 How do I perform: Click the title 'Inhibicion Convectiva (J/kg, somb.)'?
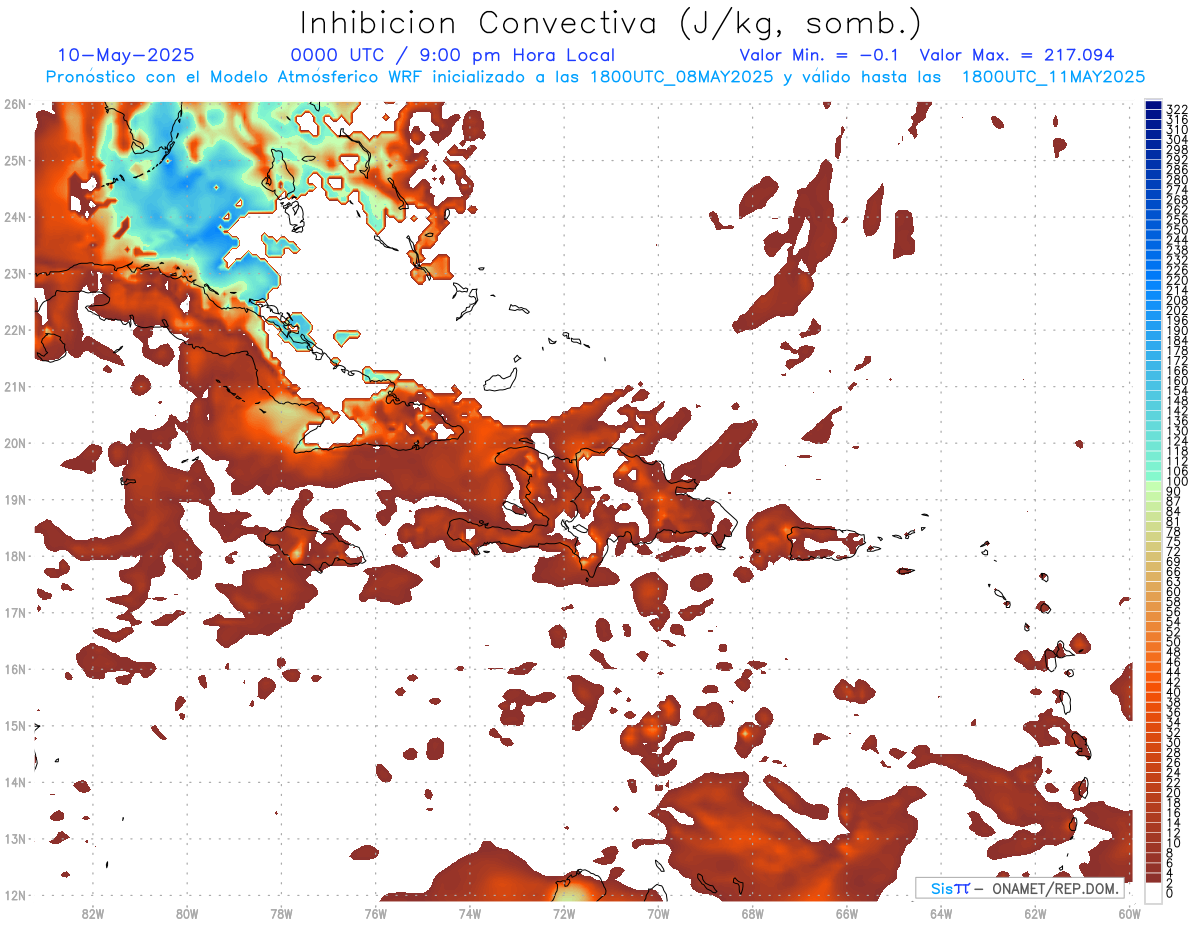tap(611, 22)
